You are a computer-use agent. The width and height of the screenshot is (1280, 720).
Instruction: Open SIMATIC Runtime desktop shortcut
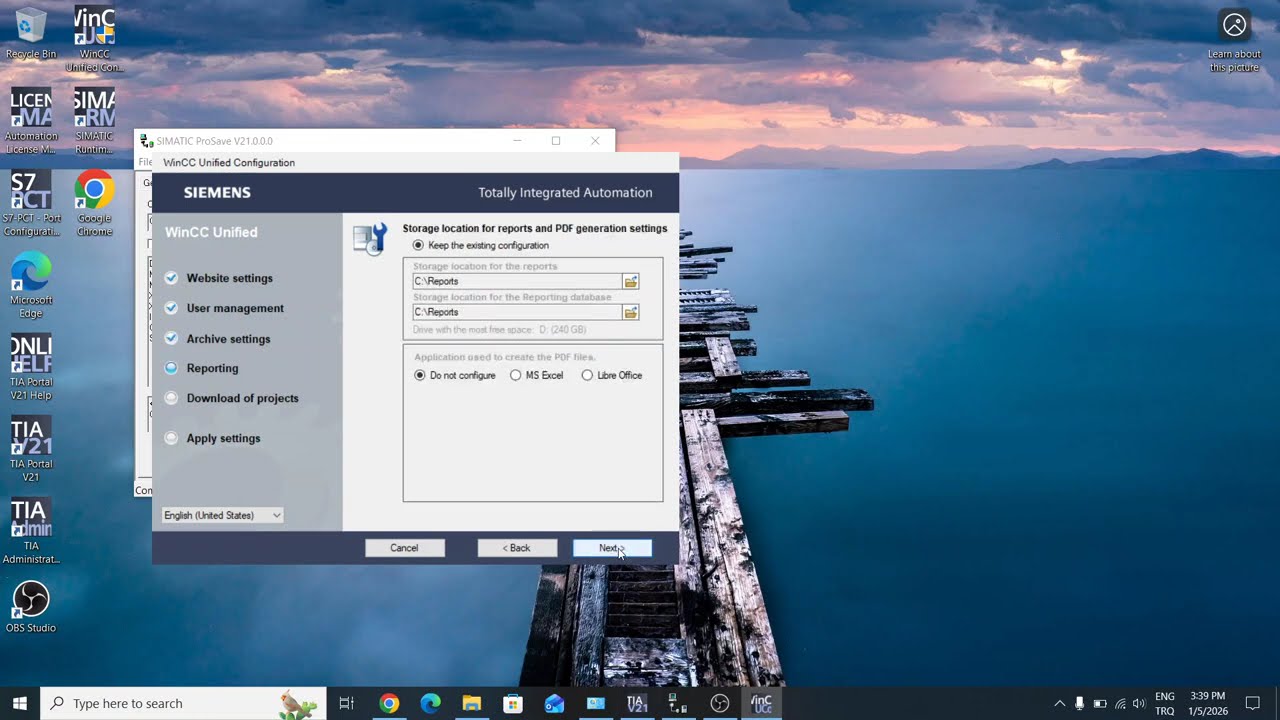point(94,122)
